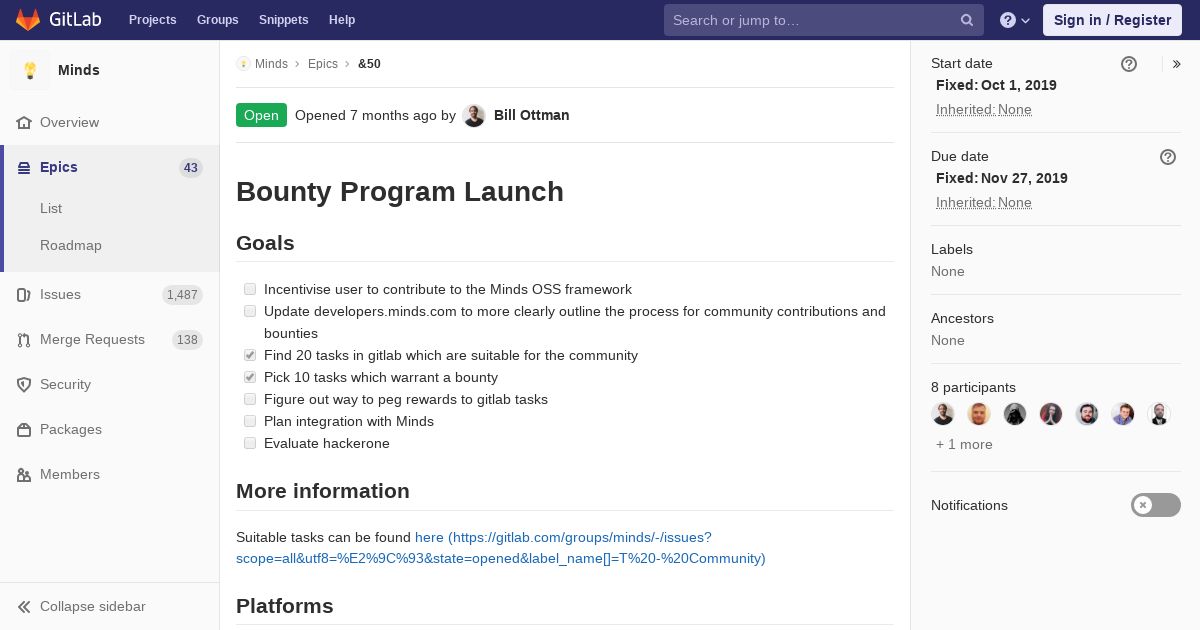The height and width of the screenshot is (630, 1200).
Task: Click the Search or jump to field
Action: tap(824, 20)
